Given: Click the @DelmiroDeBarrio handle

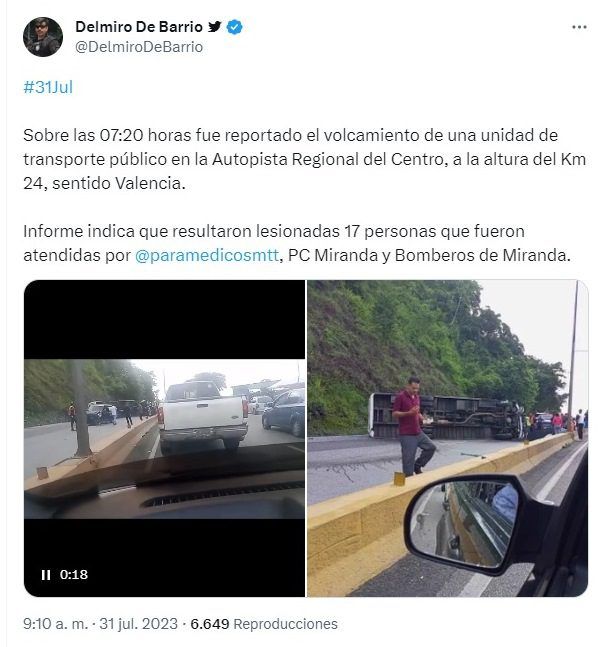Looking at the screenshot, I should click(139, 47).
